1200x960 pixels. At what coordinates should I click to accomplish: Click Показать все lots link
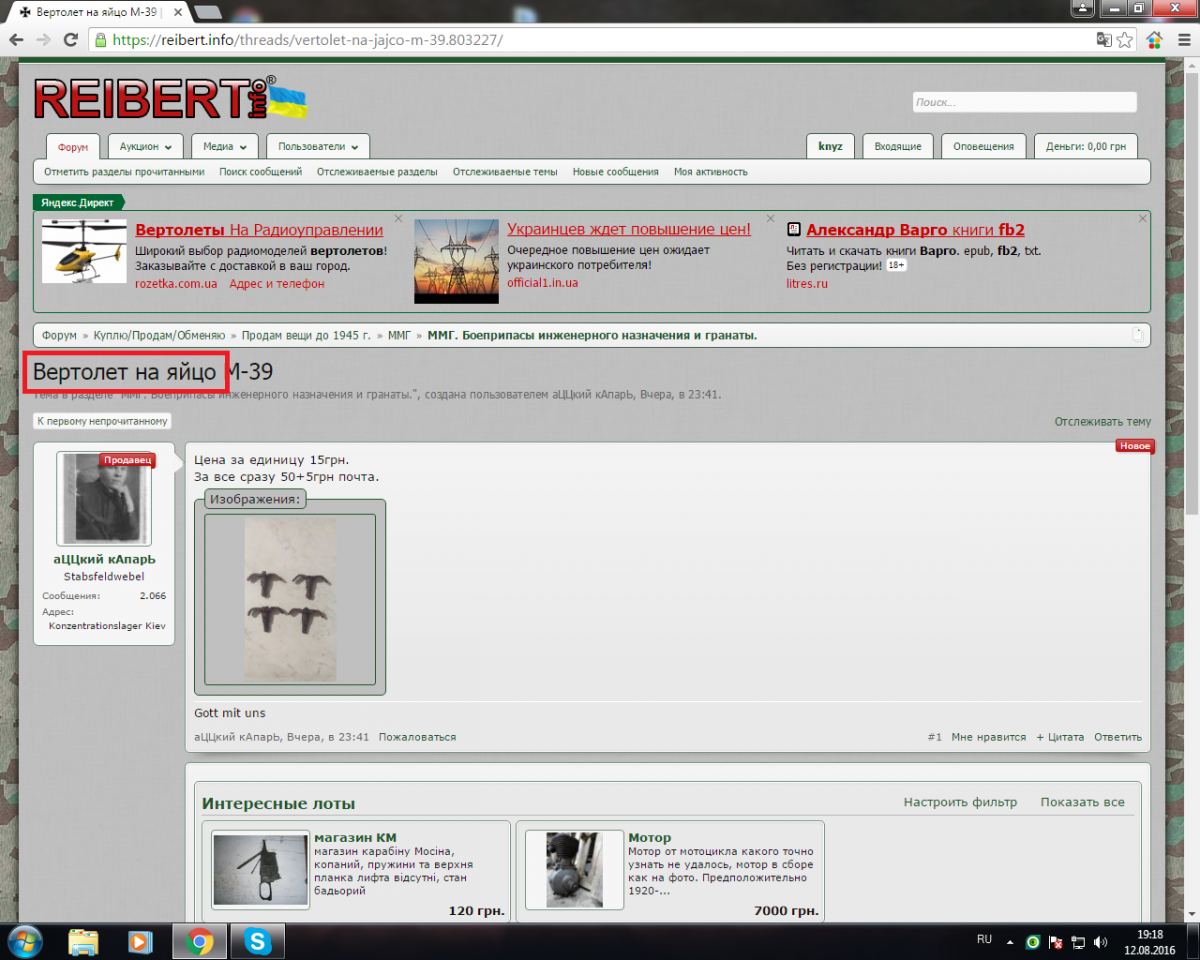[1082, 802]
